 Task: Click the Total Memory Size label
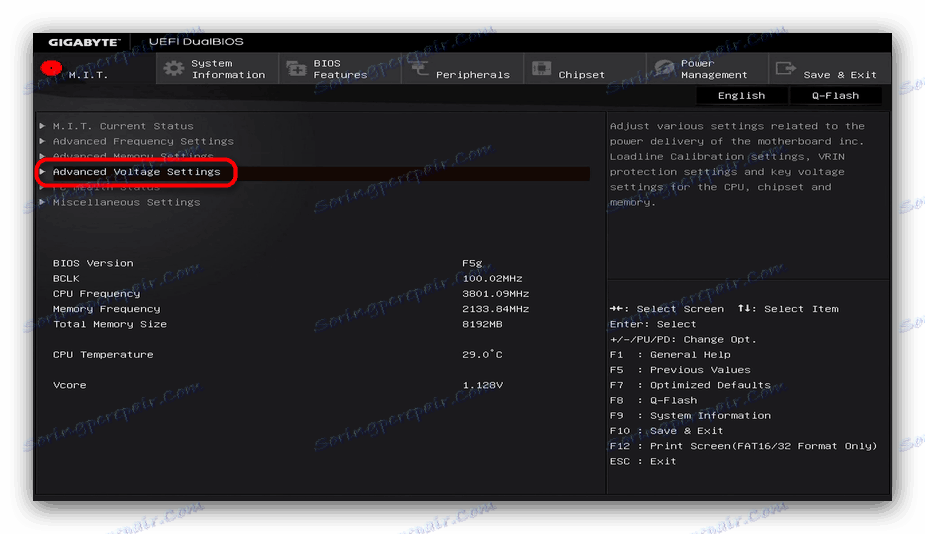coord(110,324)
